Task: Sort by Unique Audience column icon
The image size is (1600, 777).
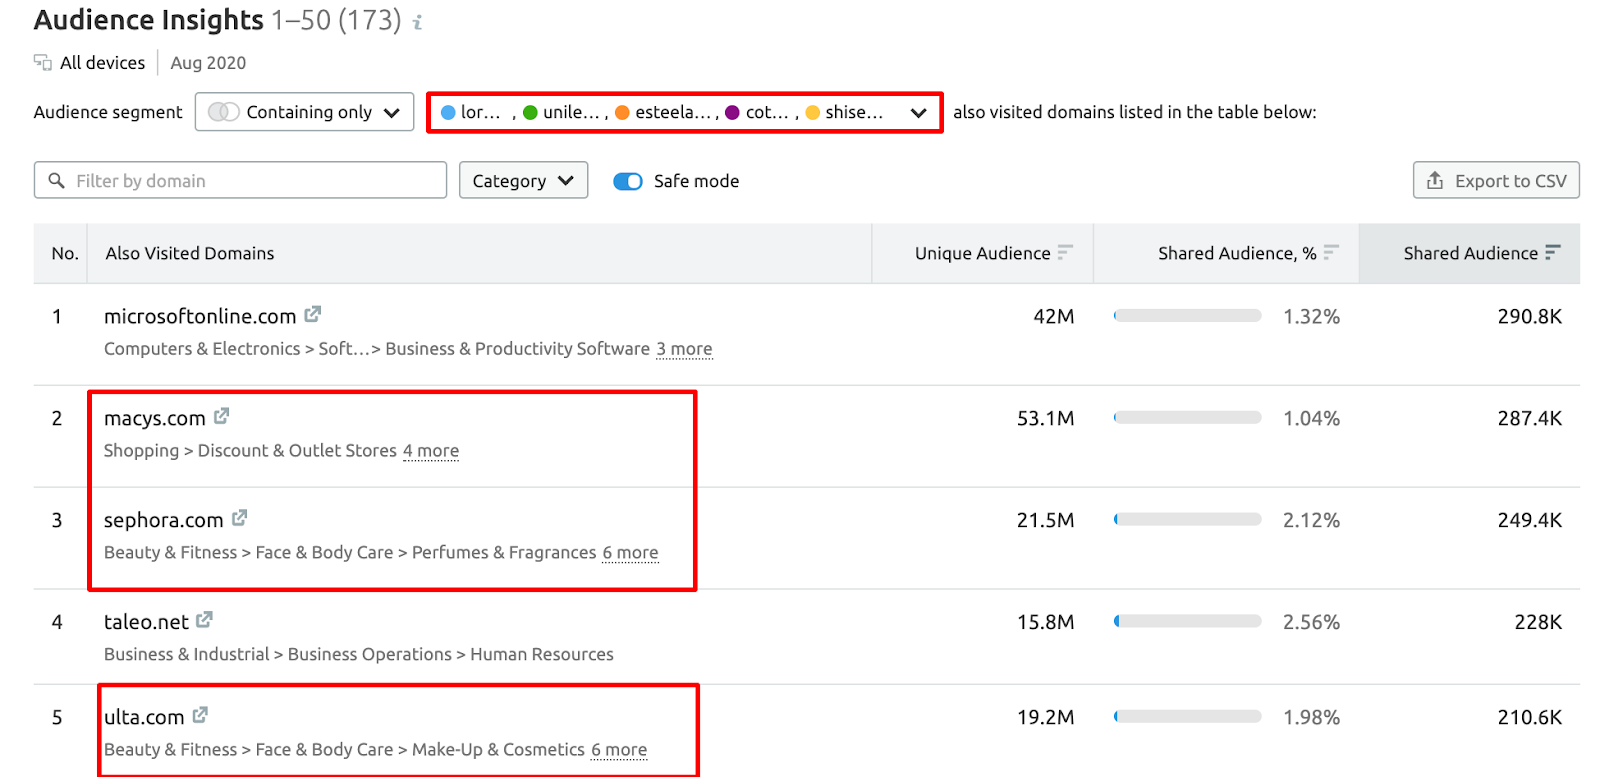Action: click(1065, 253)
